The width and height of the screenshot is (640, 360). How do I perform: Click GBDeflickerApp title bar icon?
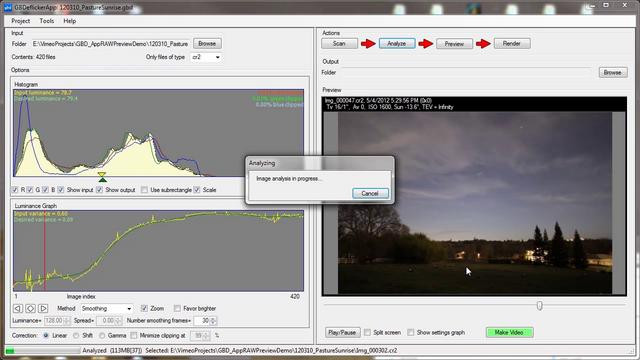click(x=8, y=7)
